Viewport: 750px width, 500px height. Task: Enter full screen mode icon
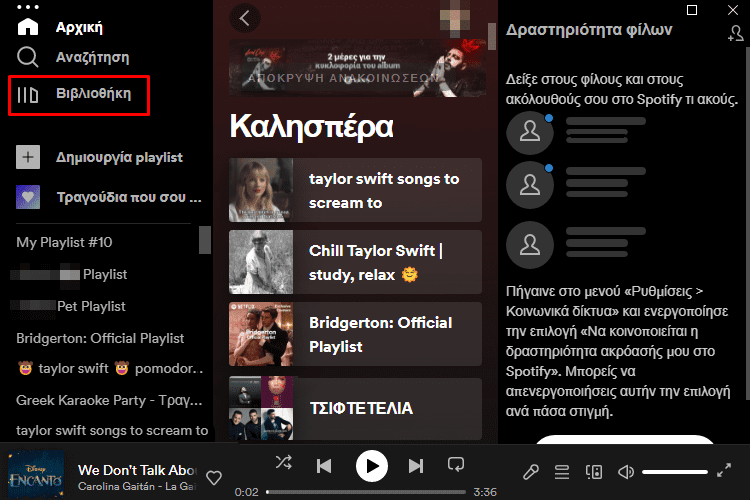(724, 470)
